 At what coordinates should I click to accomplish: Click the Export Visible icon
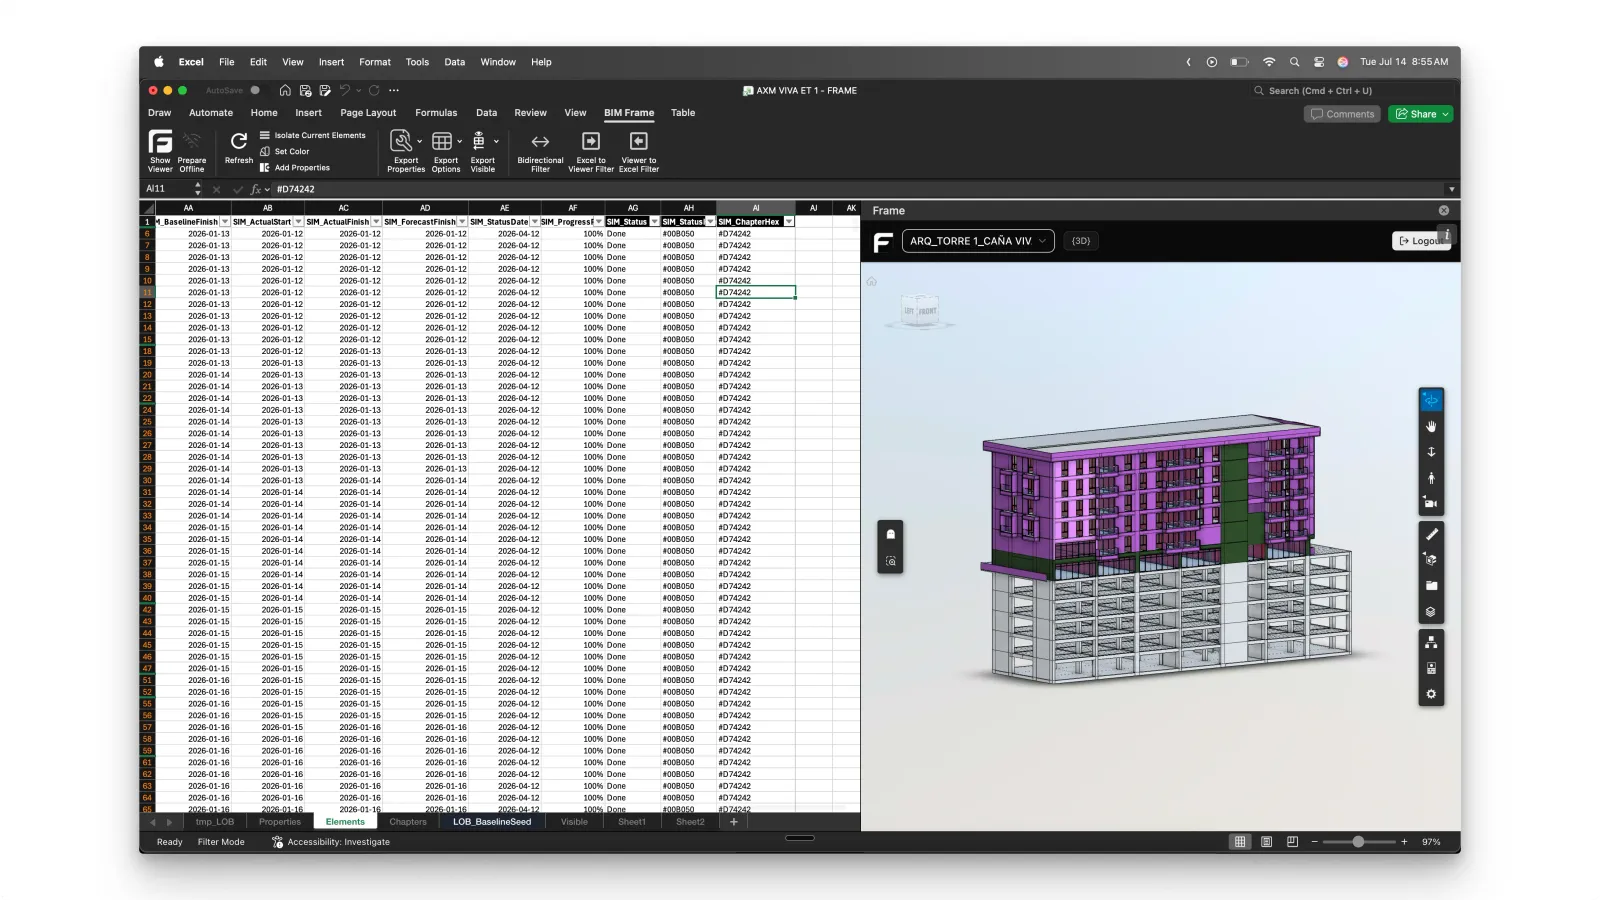coord(479,141)
